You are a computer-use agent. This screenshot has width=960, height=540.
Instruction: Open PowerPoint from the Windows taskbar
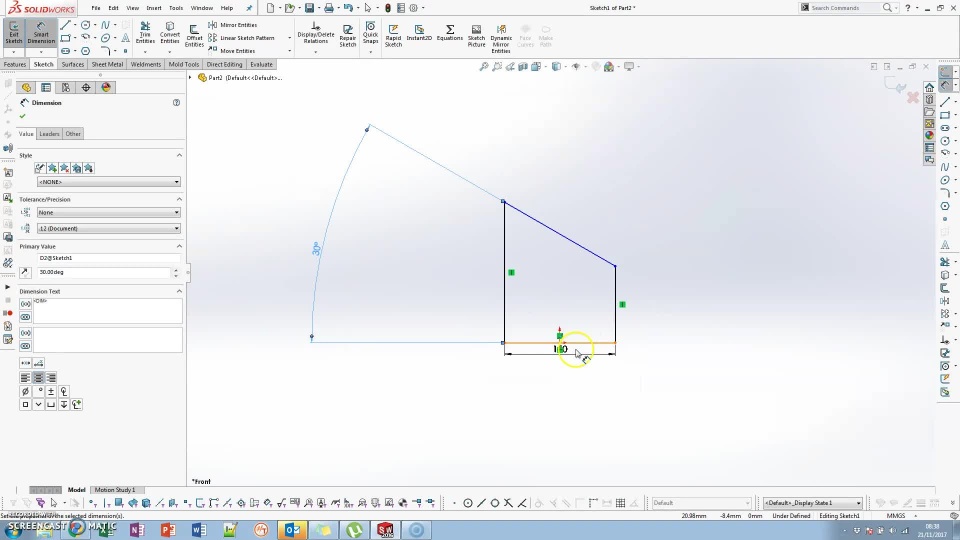click(168, 530)
